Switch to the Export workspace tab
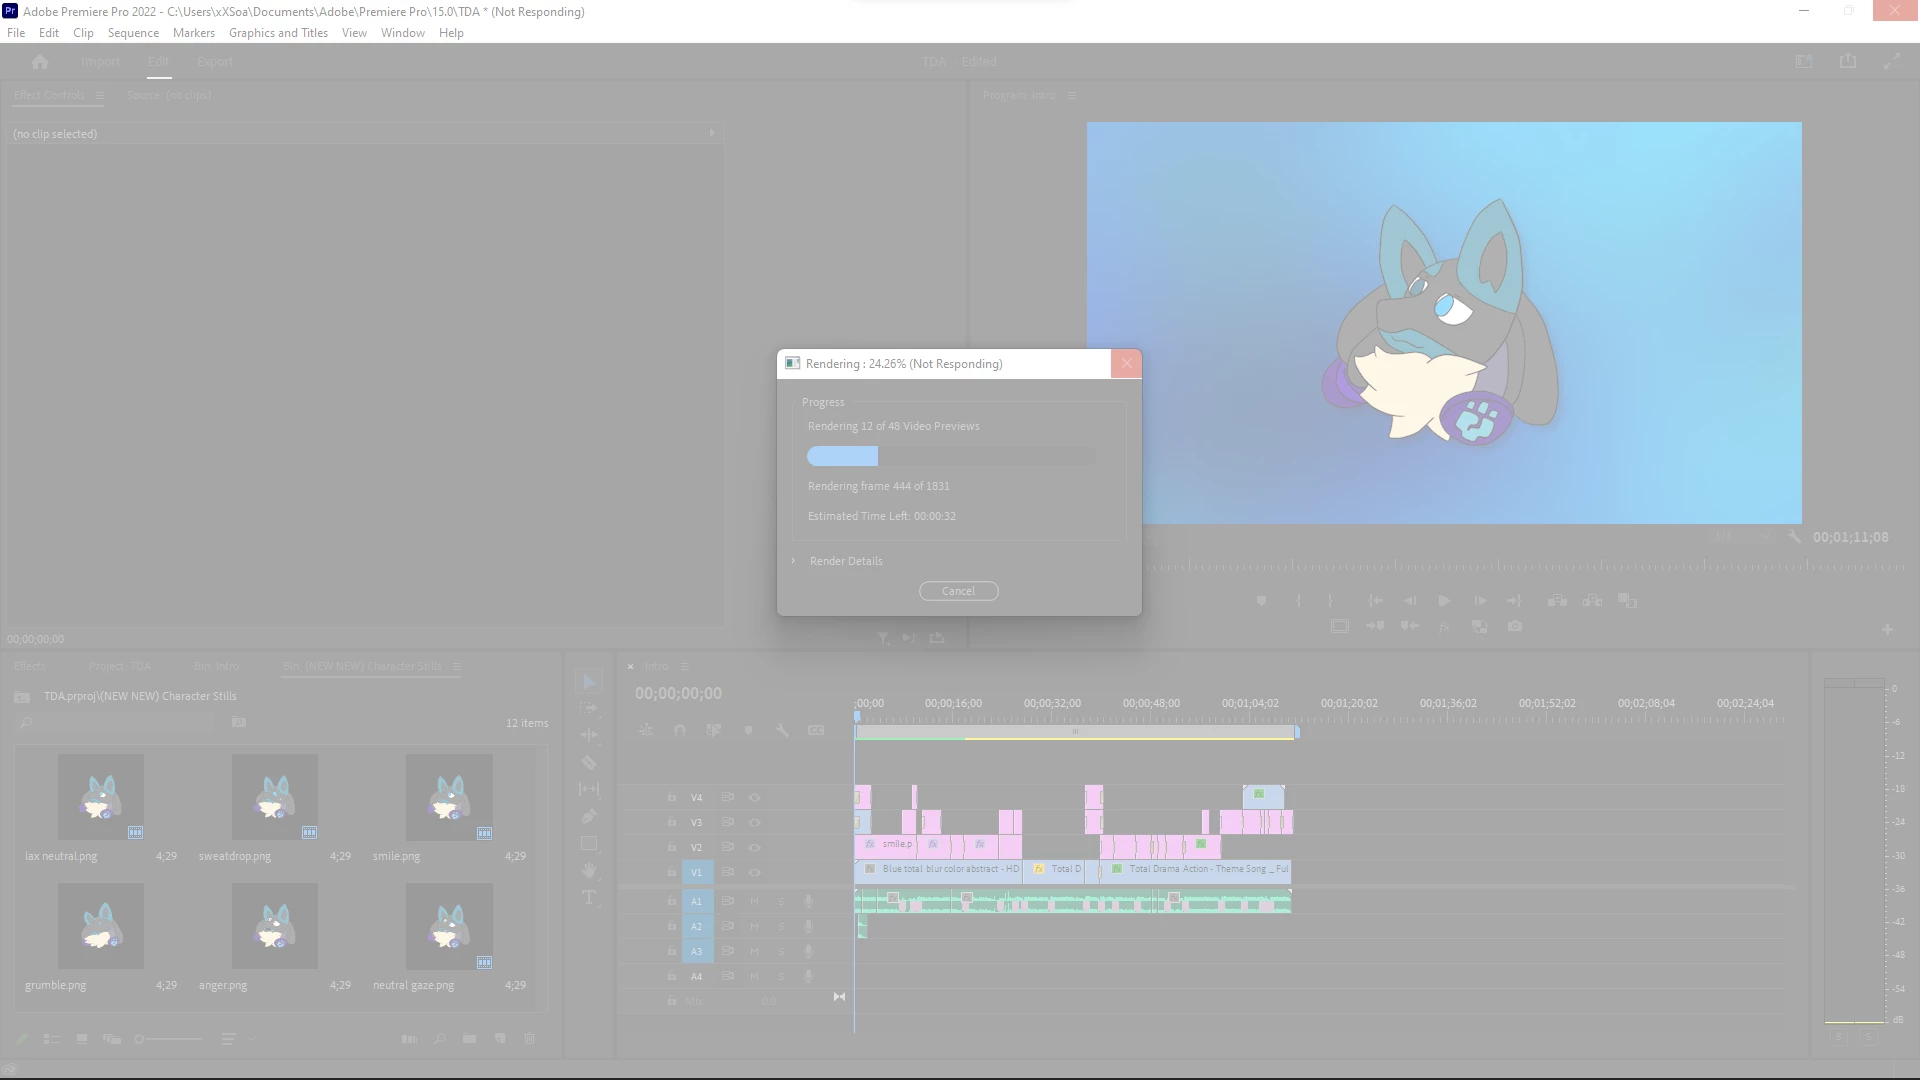This screenshot has width=1920, height=1080. (x=215, y=62)
